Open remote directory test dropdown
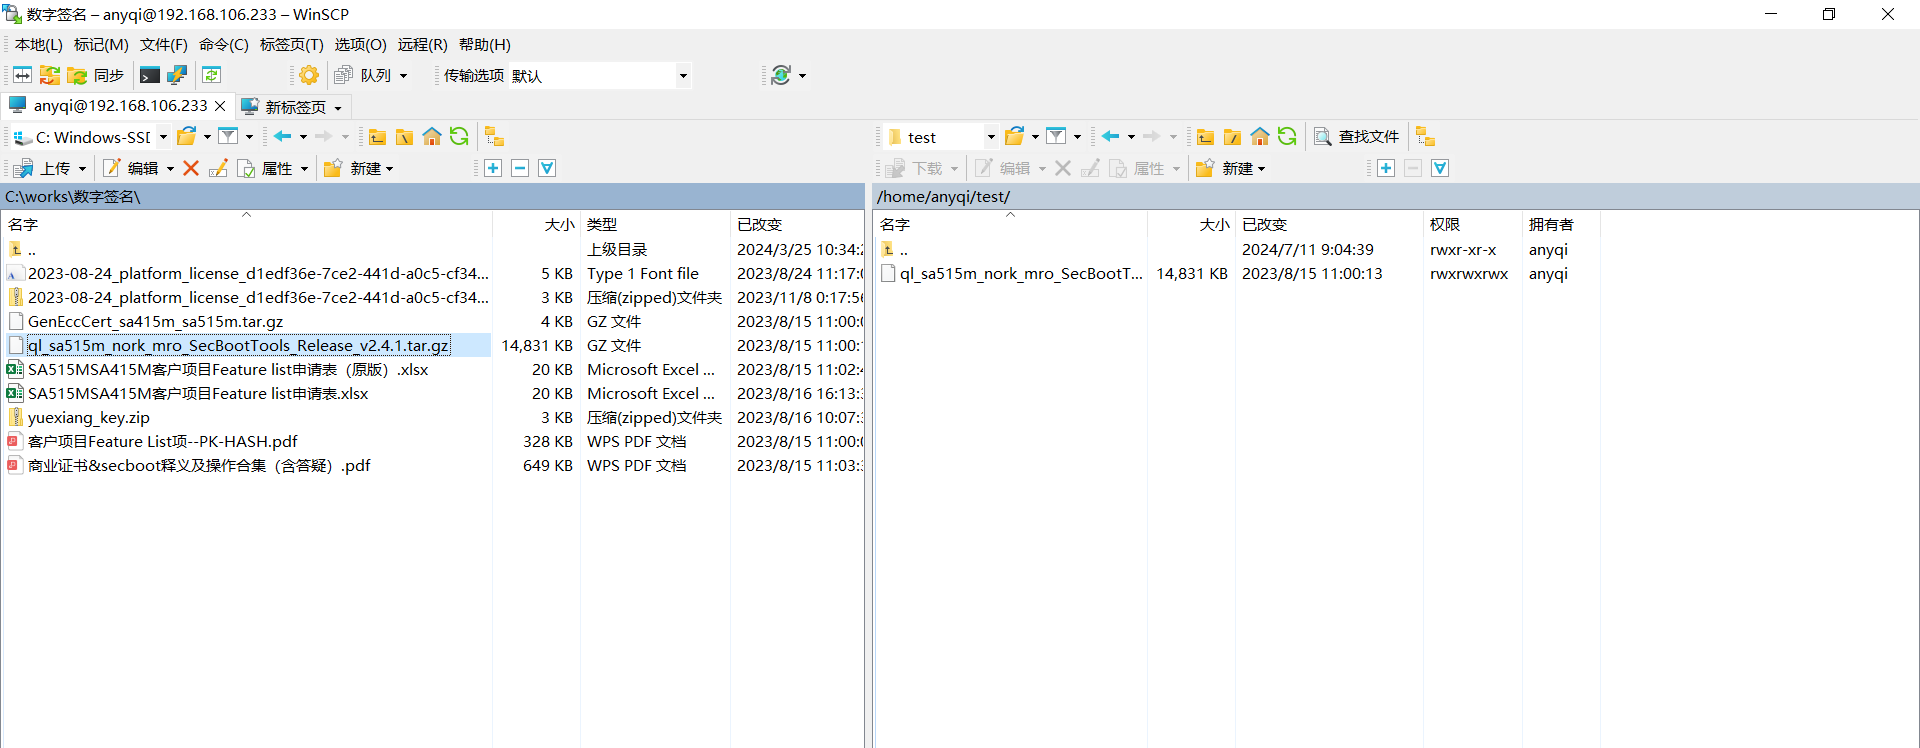The image size is (1920, 748). [990, 137]
